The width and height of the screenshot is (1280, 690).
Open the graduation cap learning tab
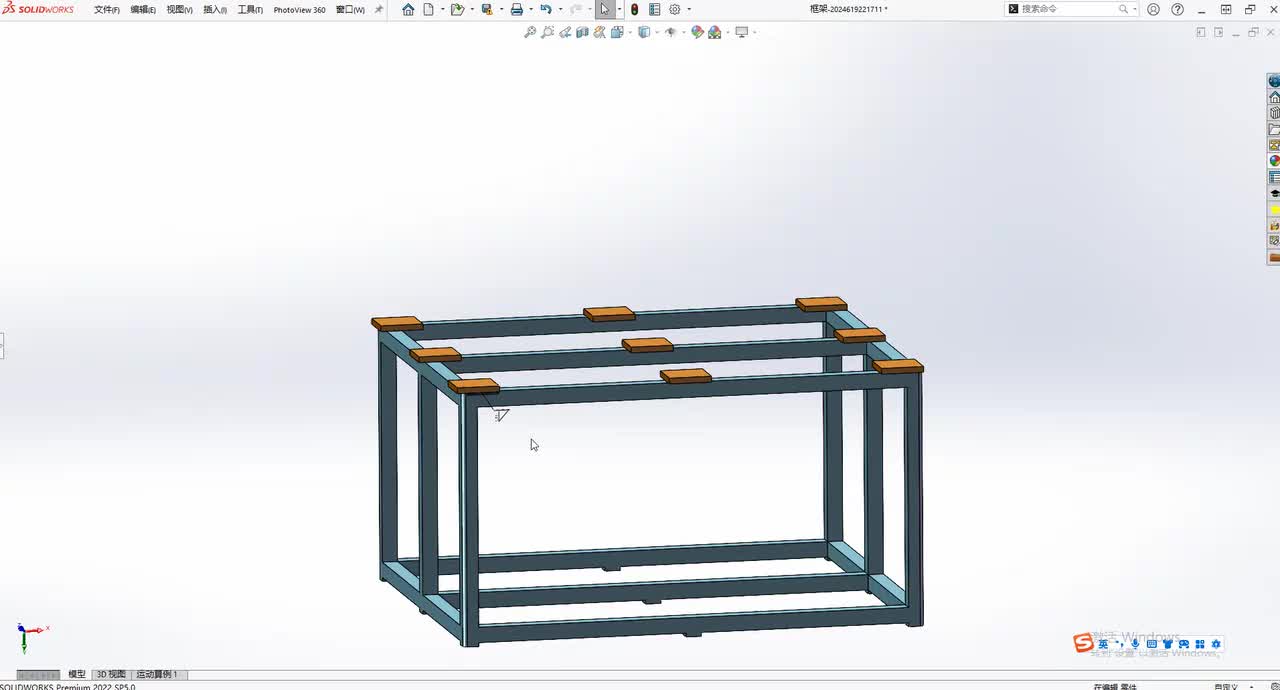coord(1274,194)
